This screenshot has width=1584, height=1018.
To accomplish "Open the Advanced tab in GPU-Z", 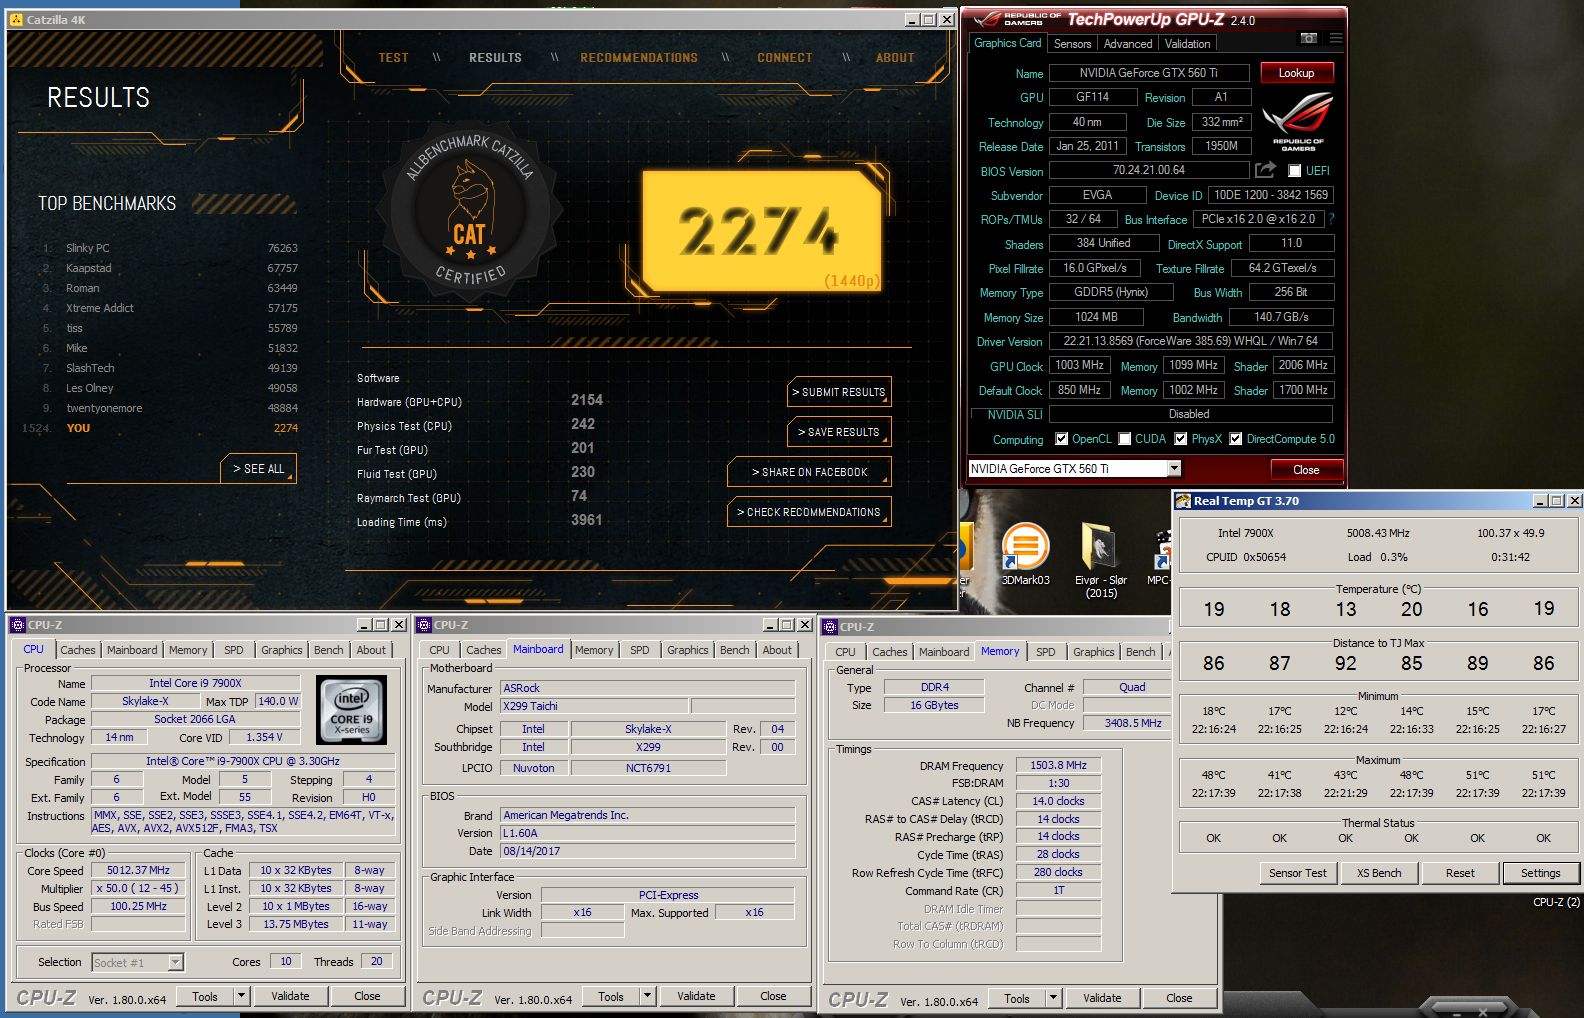I will (1128, 43).
